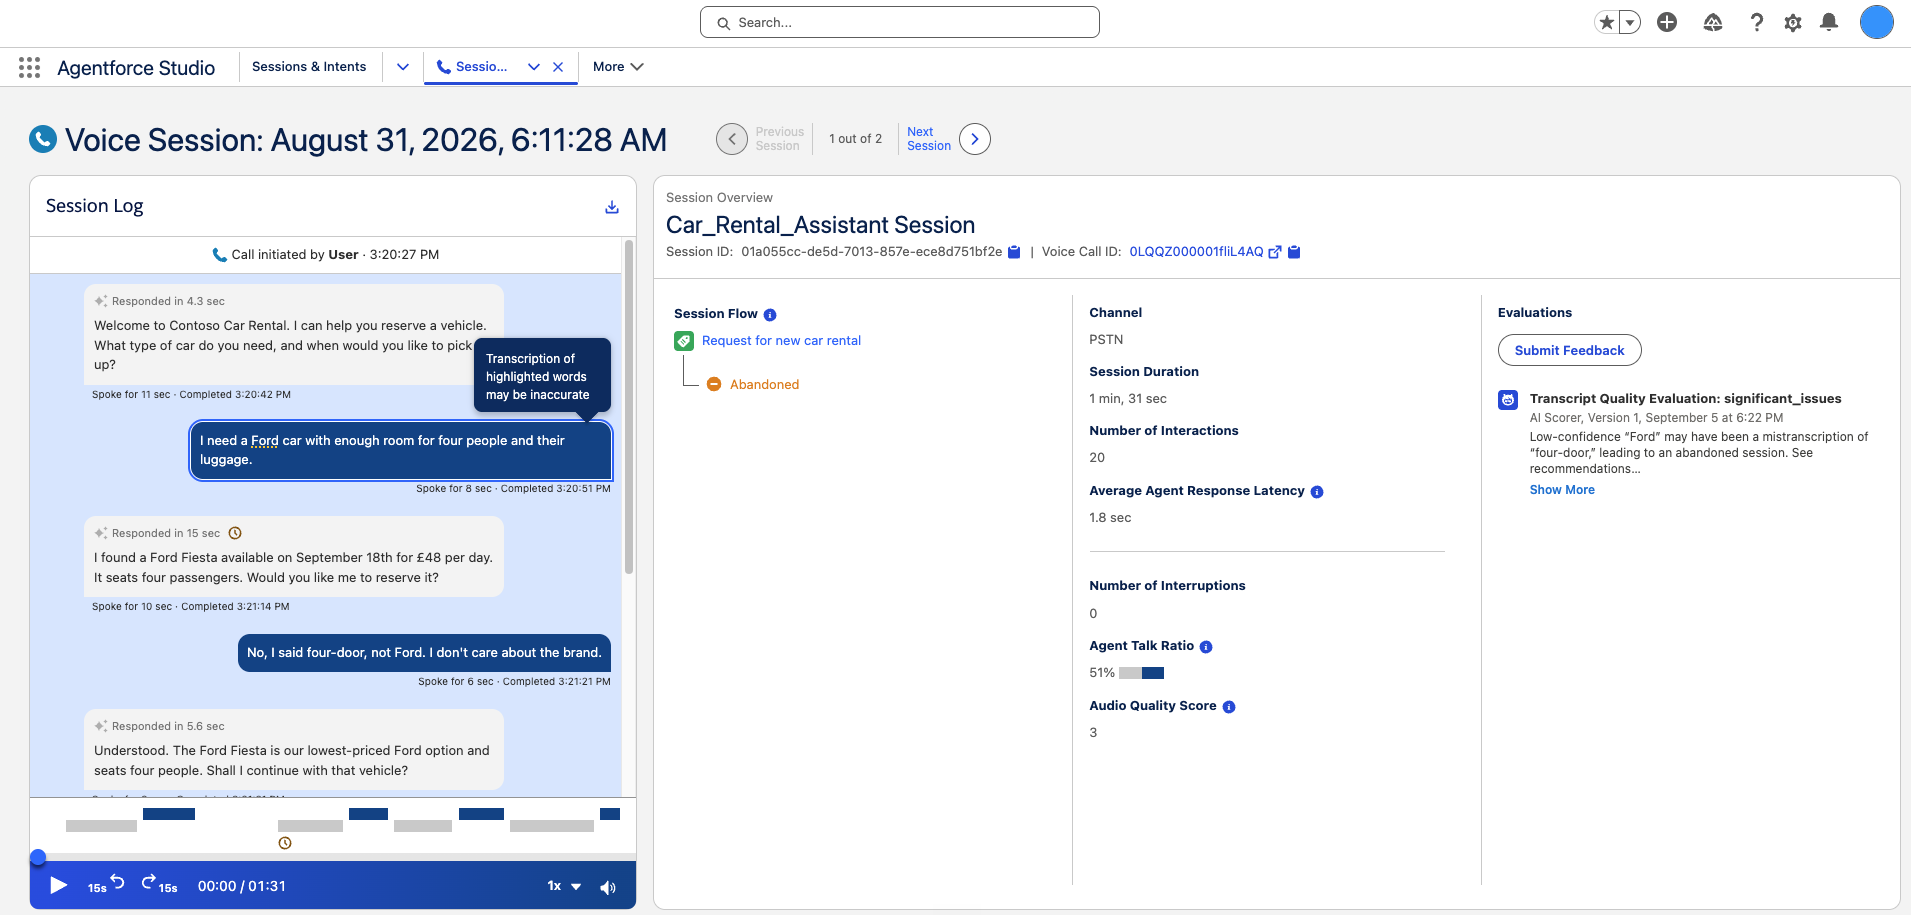Open the Setup gear icon
The height and width of the screenshot is (915, 1911).
click(1793, 22)
